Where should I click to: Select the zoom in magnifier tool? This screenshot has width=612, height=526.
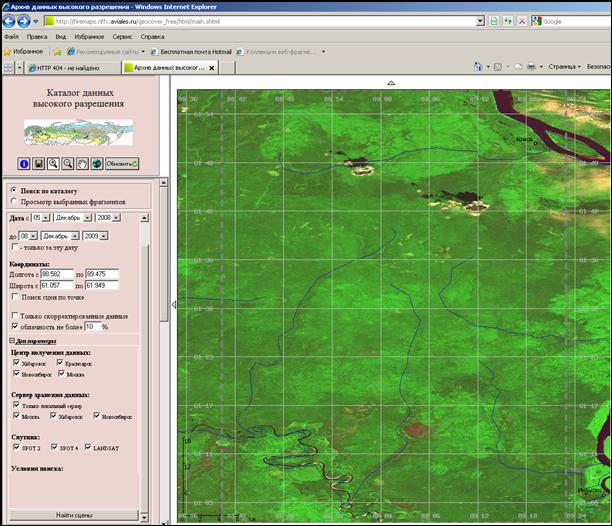(x=53, y=163)
